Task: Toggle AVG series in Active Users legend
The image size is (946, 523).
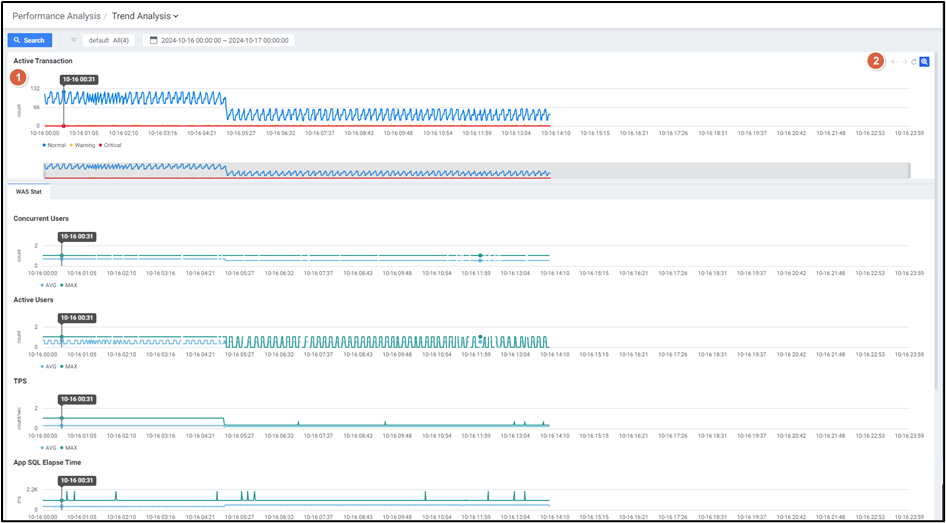Action: click(x=45, y=366)
